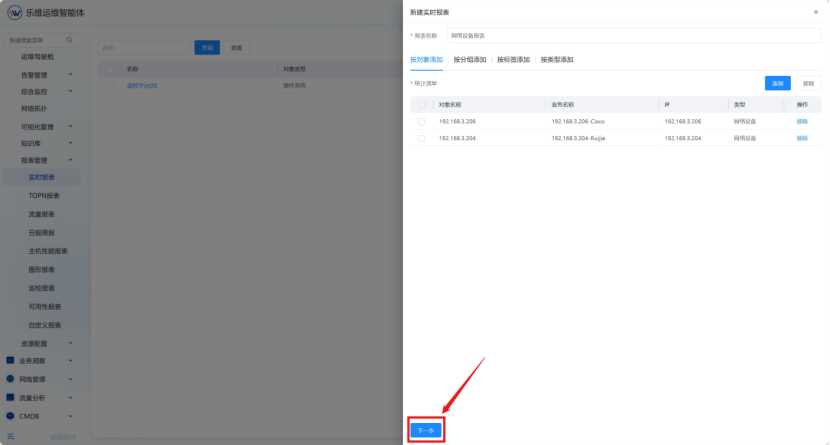Open 自定义报表 in sidebar
This screenshot has height=445, width=830.
[45, 325]
